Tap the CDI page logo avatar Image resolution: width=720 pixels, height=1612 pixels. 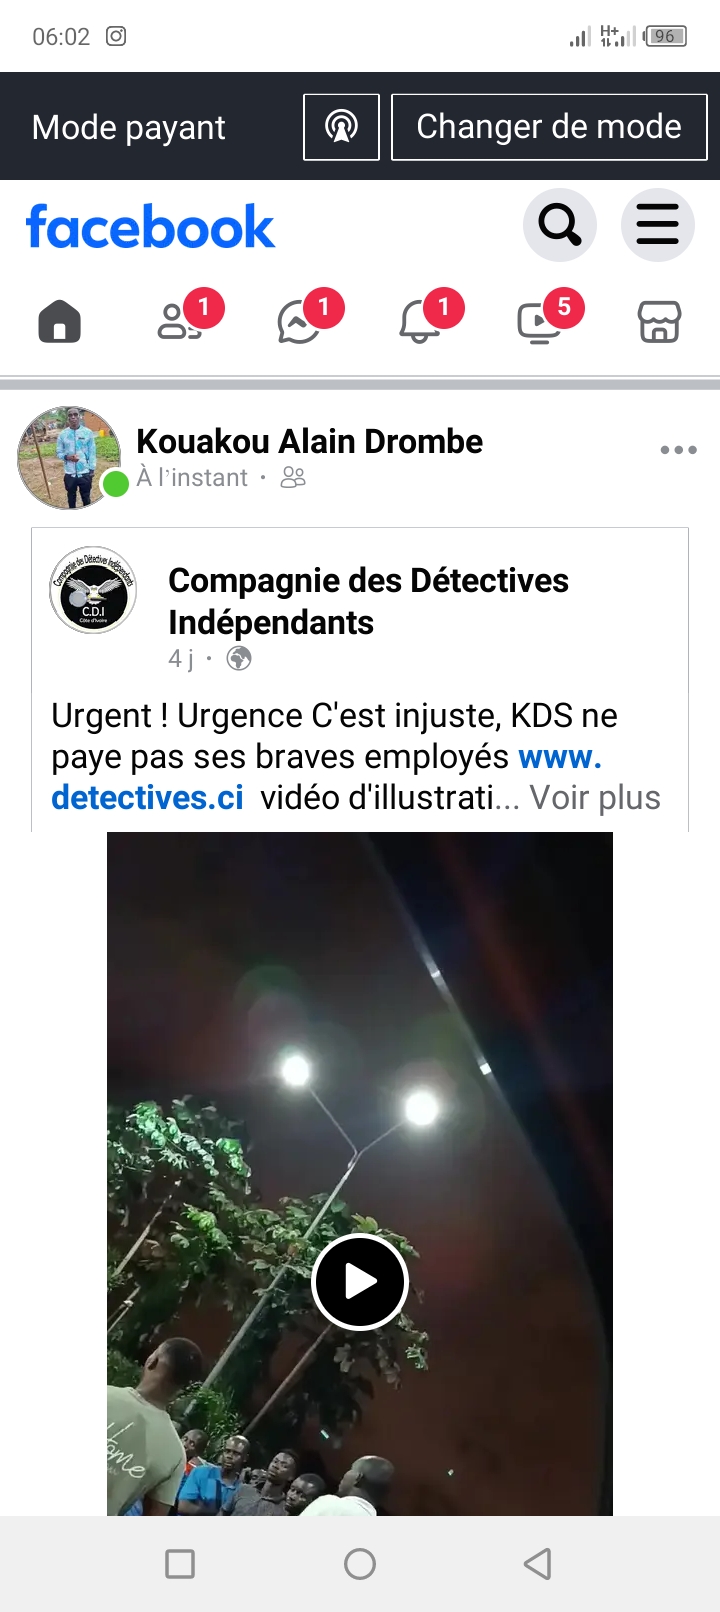93,590
